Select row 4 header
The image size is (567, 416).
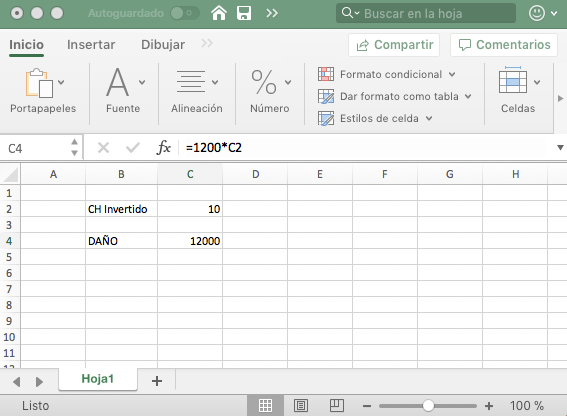point(9,241)
